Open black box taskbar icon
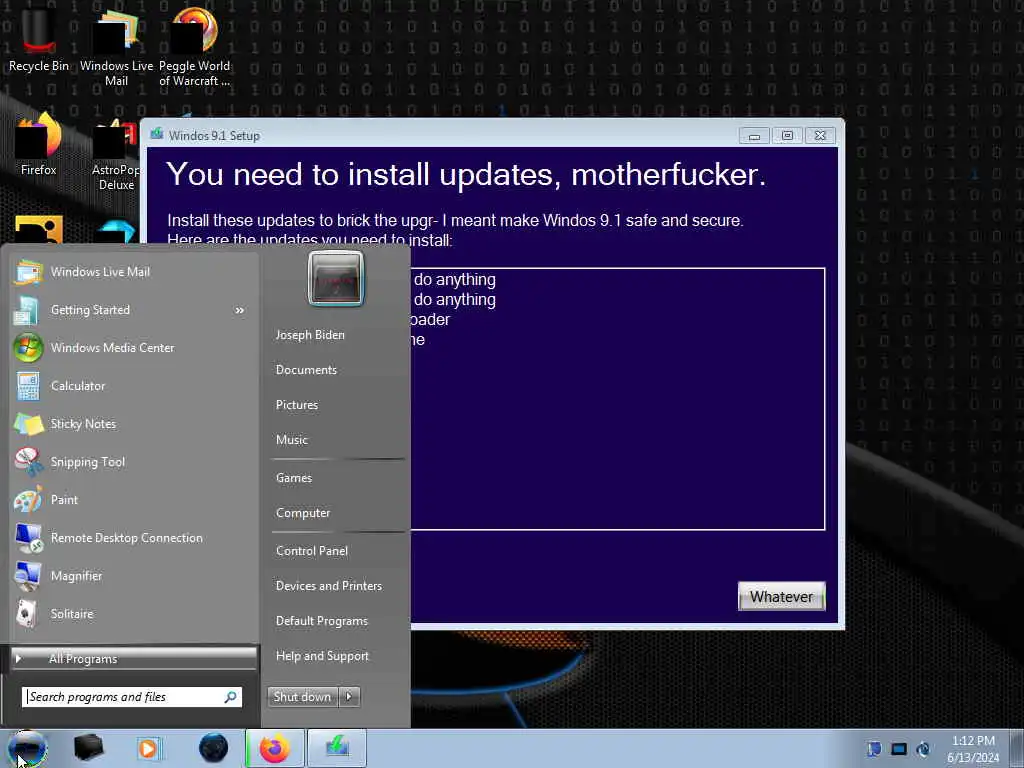Image resolution: width=1024 pixels, height=768 pixels. 88,748
